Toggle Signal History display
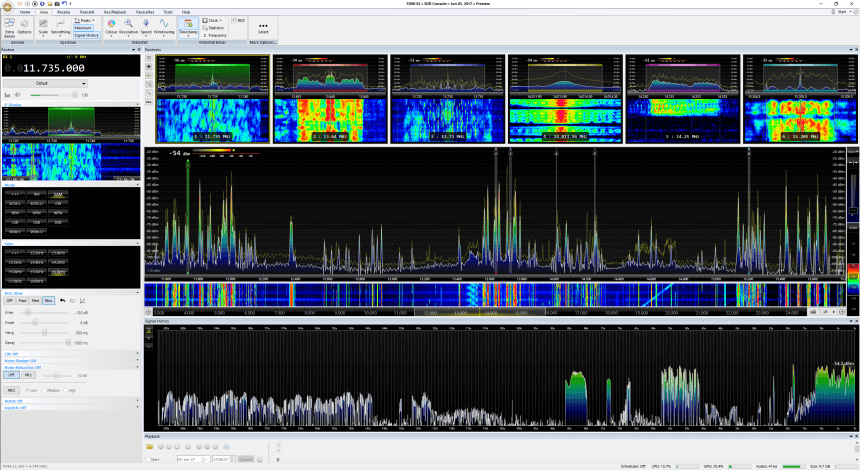Viewport: 860px width, 470px height. tap(87, 35)
